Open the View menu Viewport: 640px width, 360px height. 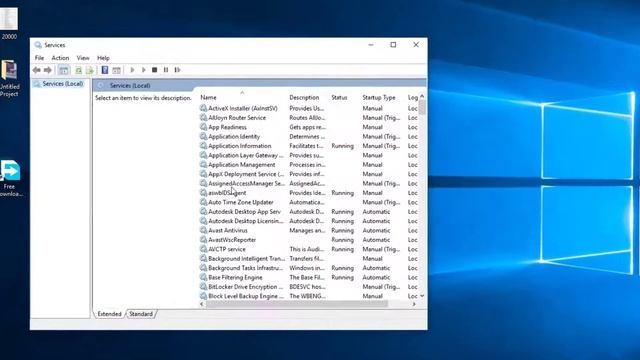click(83, 58)
